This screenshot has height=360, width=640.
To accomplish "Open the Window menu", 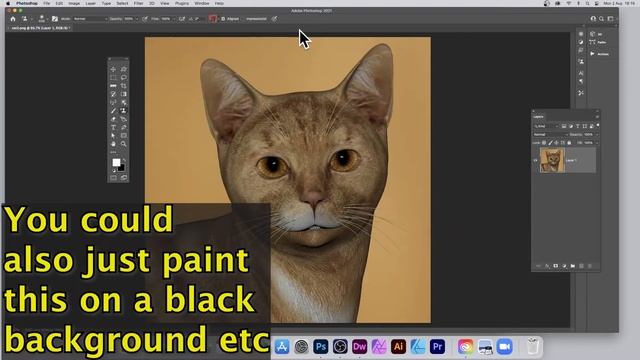I will (x=202, y=3).
